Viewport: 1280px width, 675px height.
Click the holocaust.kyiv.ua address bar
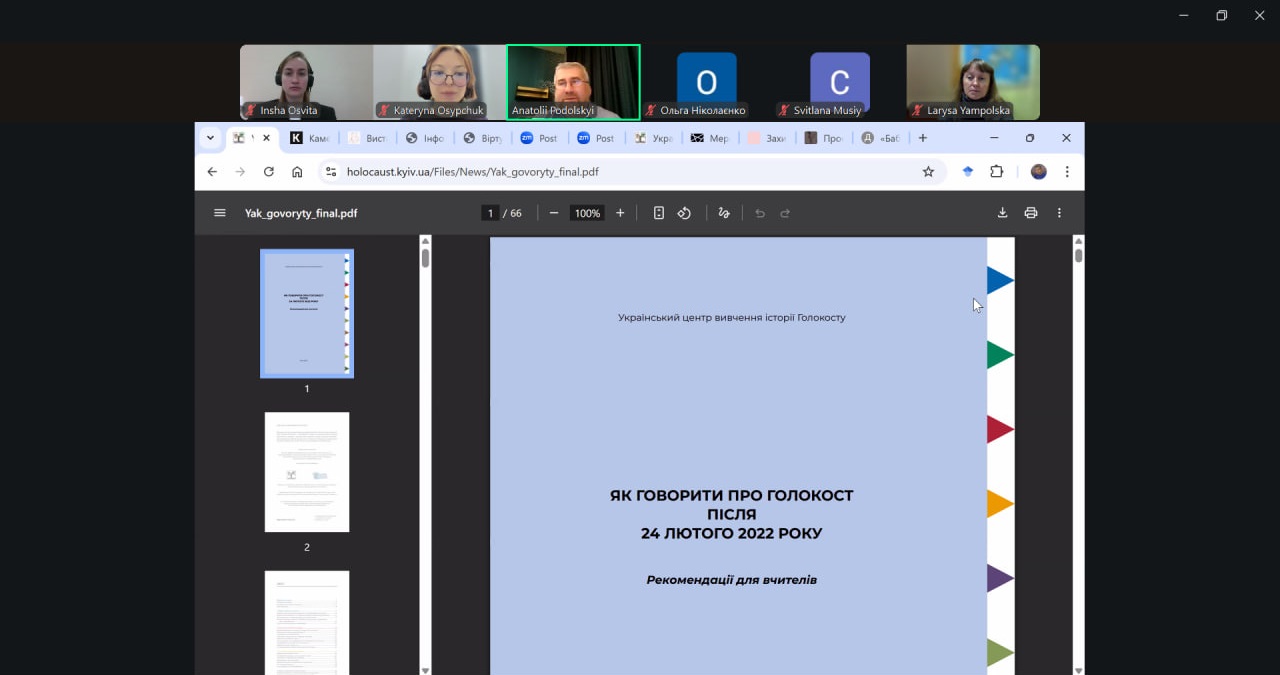tap(620, 172)
